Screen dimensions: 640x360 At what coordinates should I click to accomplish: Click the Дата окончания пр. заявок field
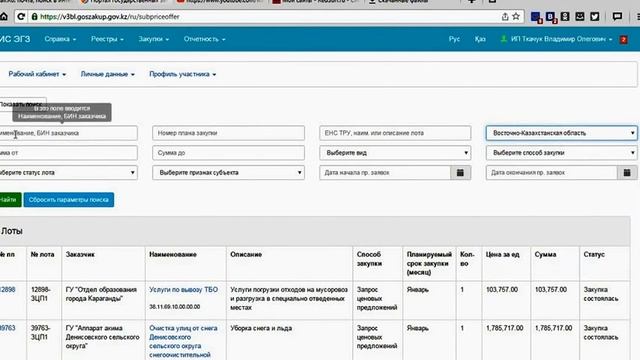point(551,173)
